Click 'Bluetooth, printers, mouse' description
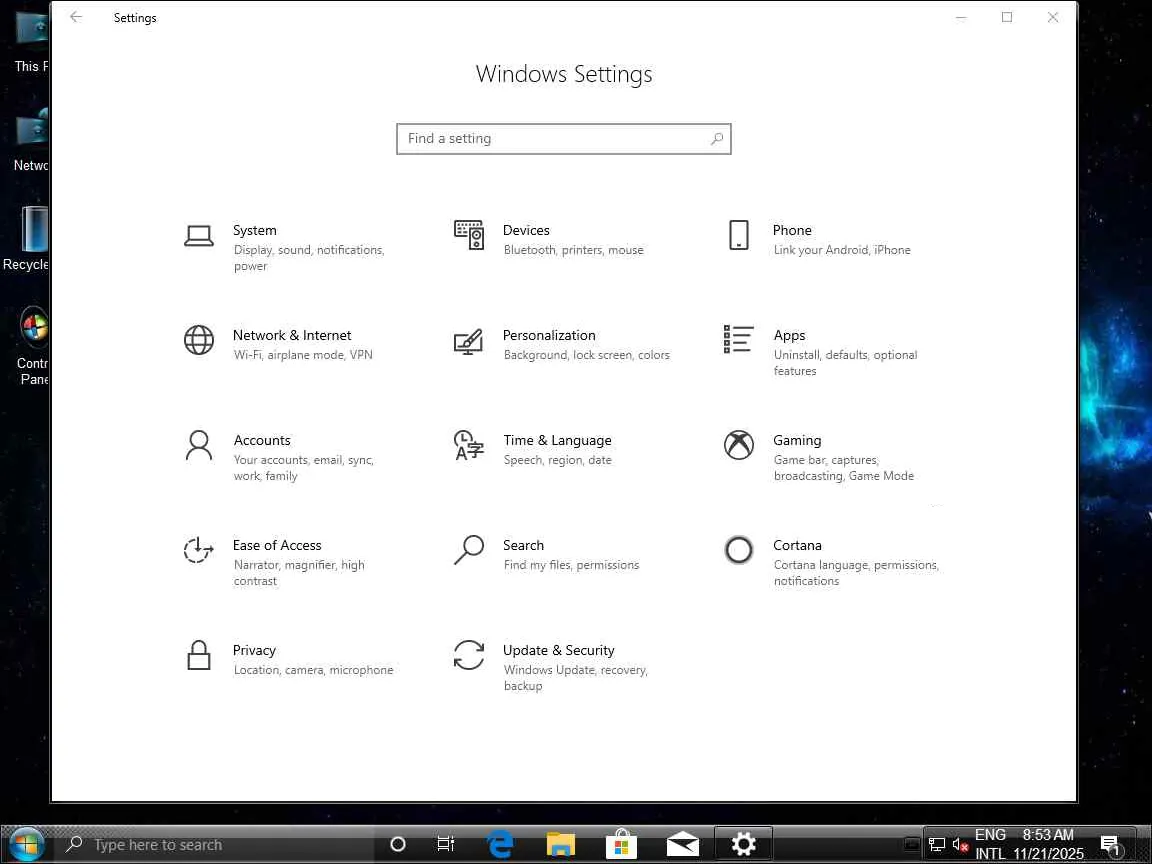This screenshot has width=1152, height=864. pyautogui.click(x=573, y=250)
